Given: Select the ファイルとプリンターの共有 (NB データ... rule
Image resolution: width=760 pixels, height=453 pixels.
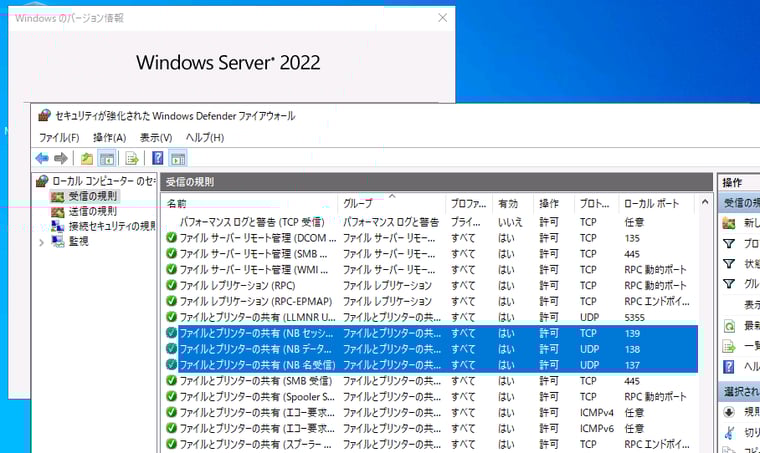Looking at the screenshot, I should [255, 349].
